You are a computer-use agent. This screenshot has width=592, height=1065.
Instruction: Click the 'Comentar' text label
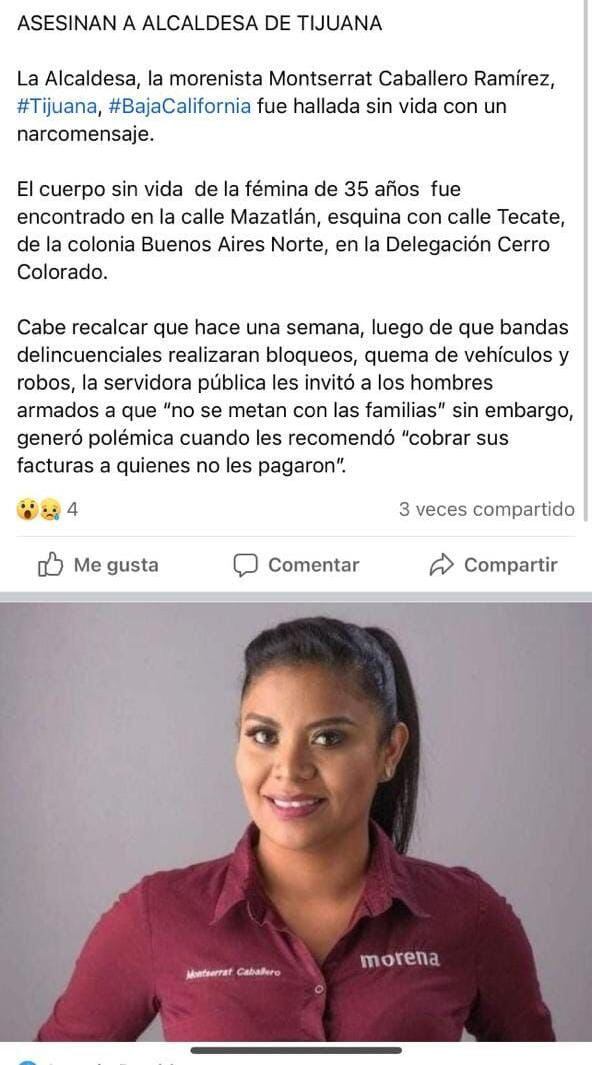tap(314, 565)
